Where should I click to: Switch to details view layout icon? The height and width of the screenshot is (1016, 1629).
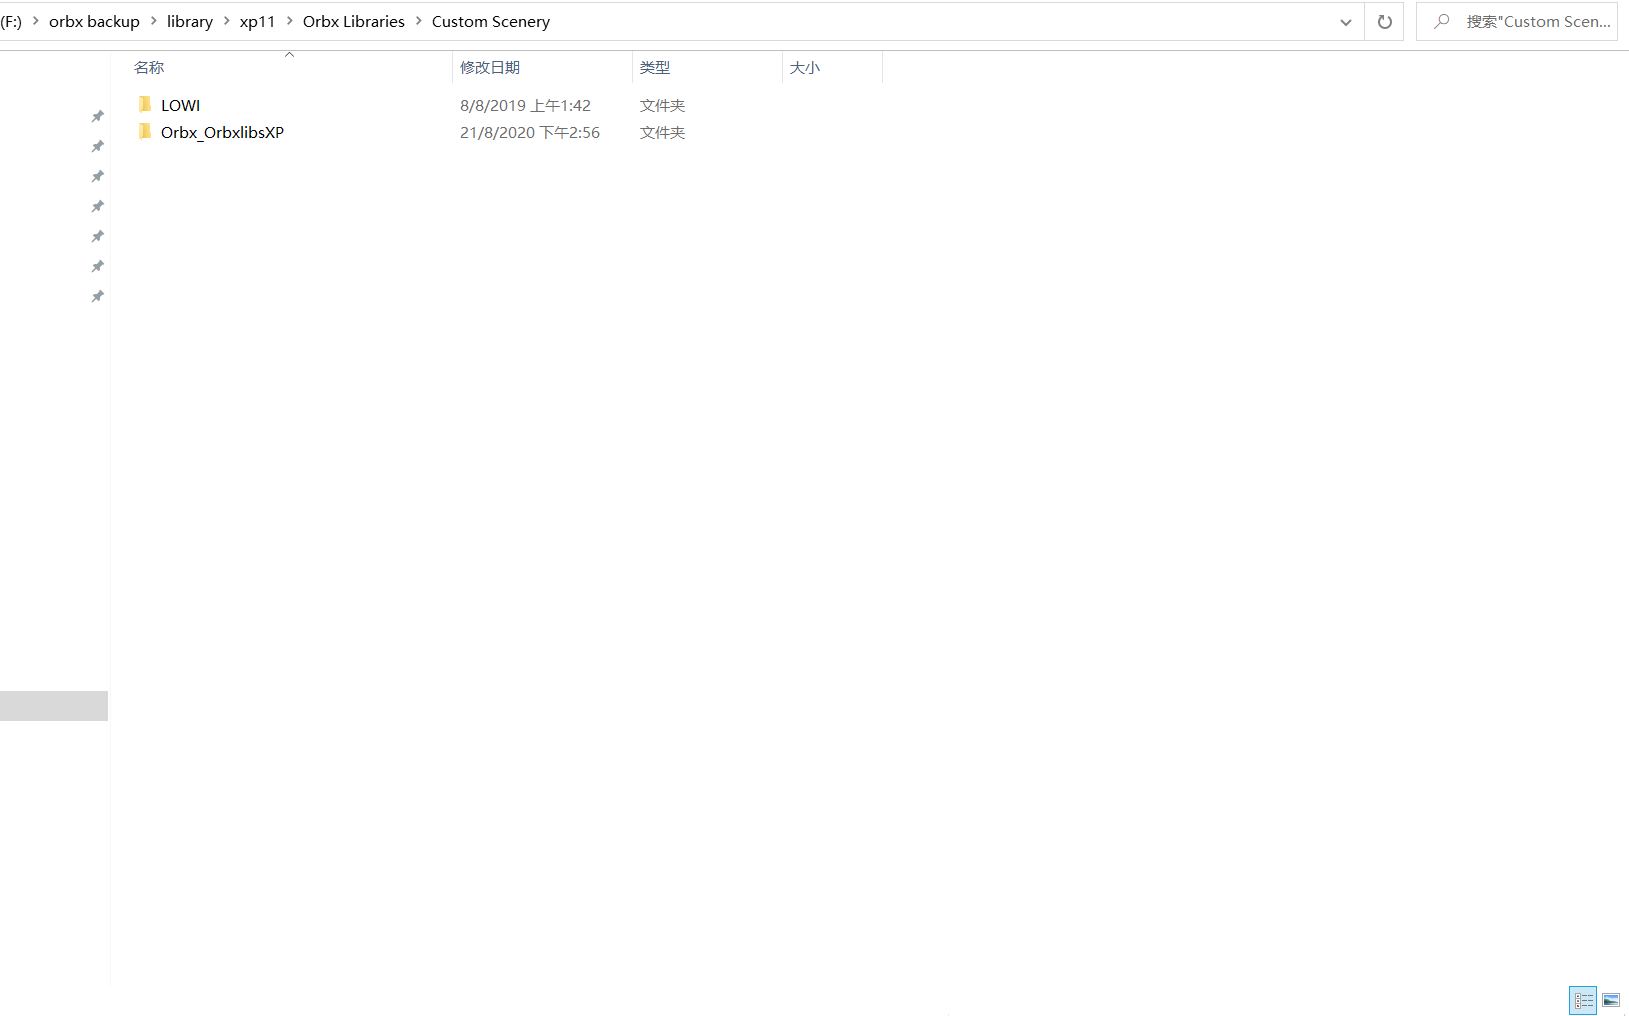1583,1000
